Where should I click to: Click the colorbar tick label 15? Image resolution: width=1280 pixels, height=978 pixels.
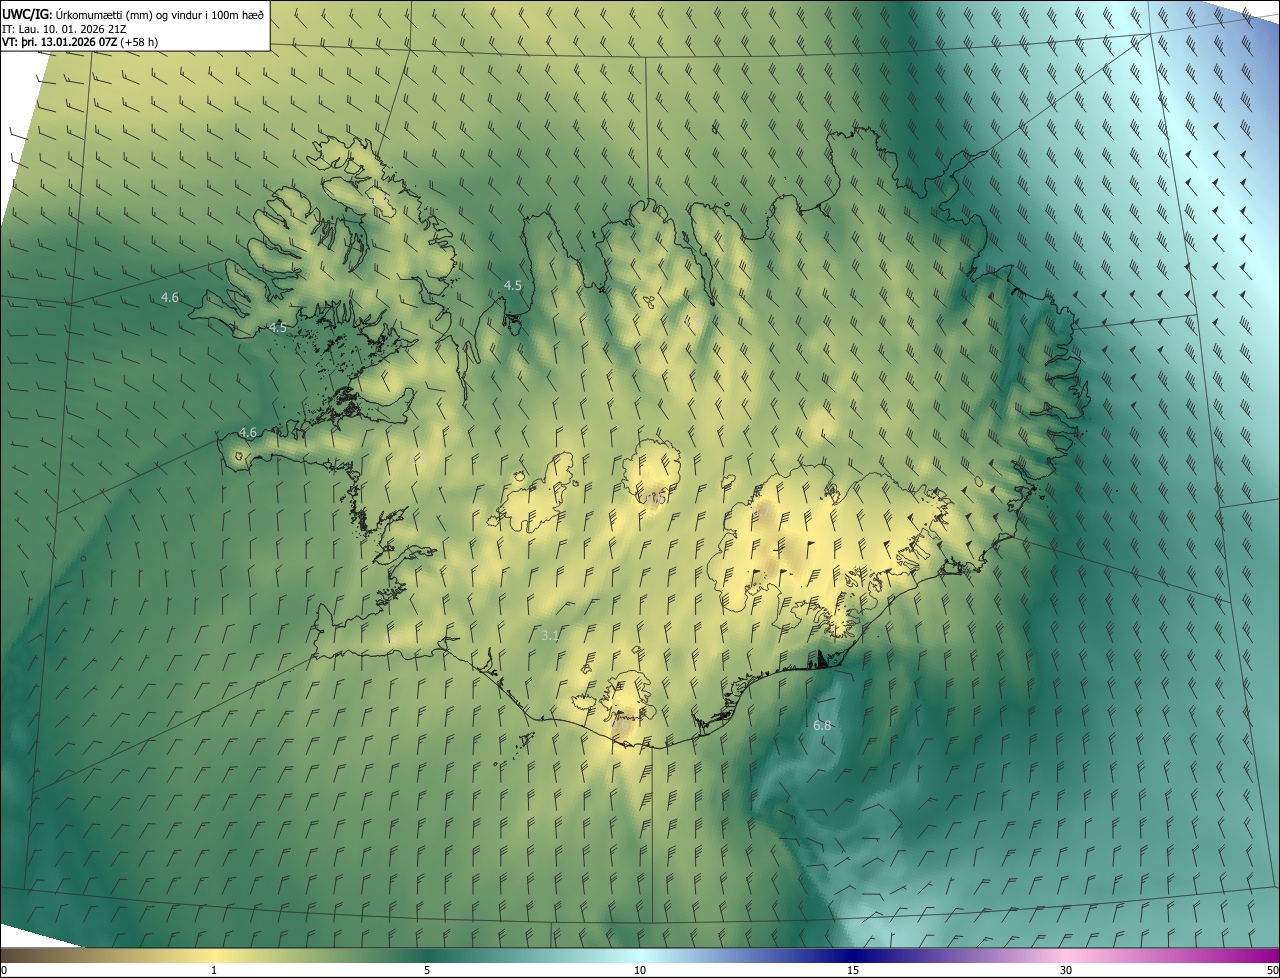853,971
